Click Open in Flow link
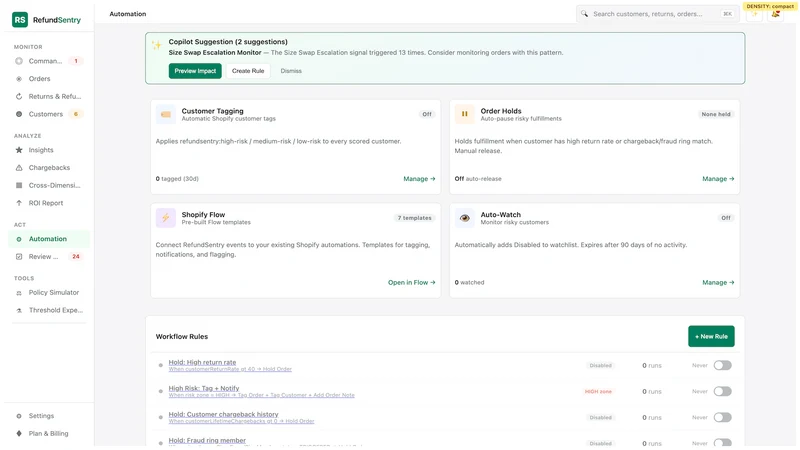 pos(412,283)
